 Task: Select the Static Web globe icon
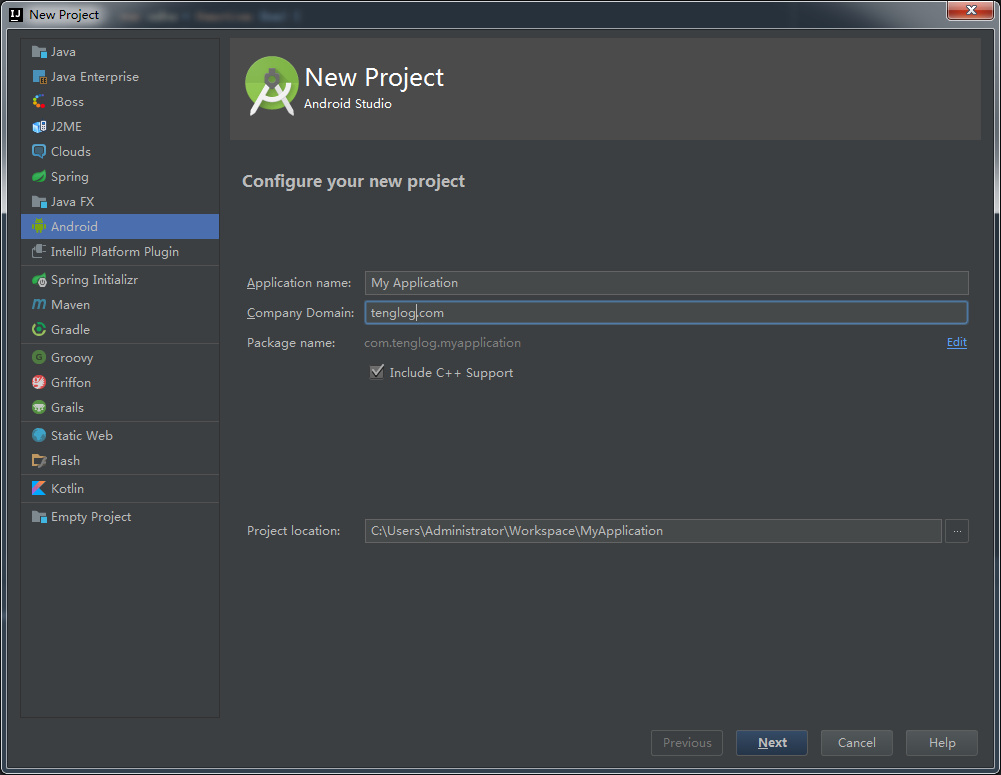pyautogui.click(x=39, y=435)
